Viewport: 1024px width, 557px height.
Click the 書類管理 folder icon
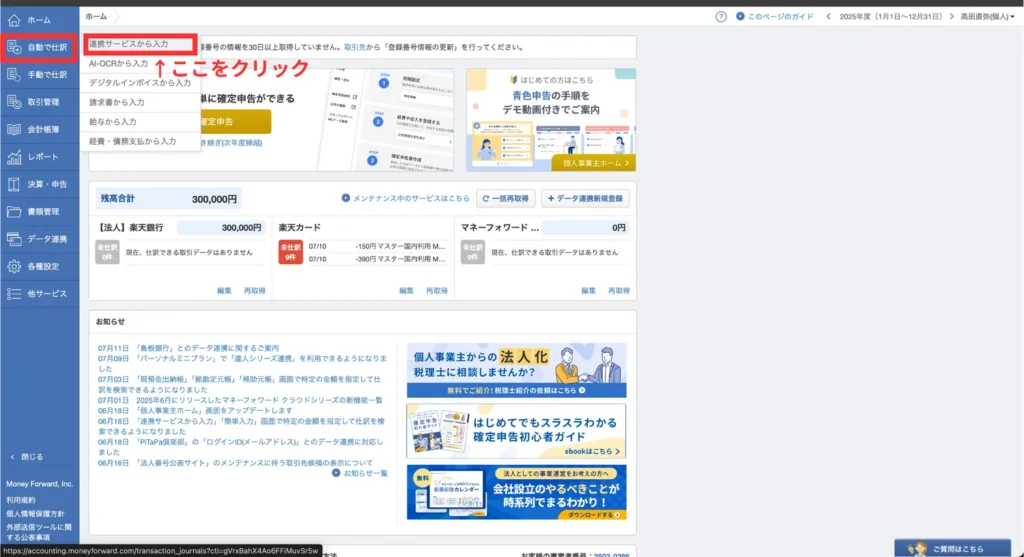click(x=14, y=212)
